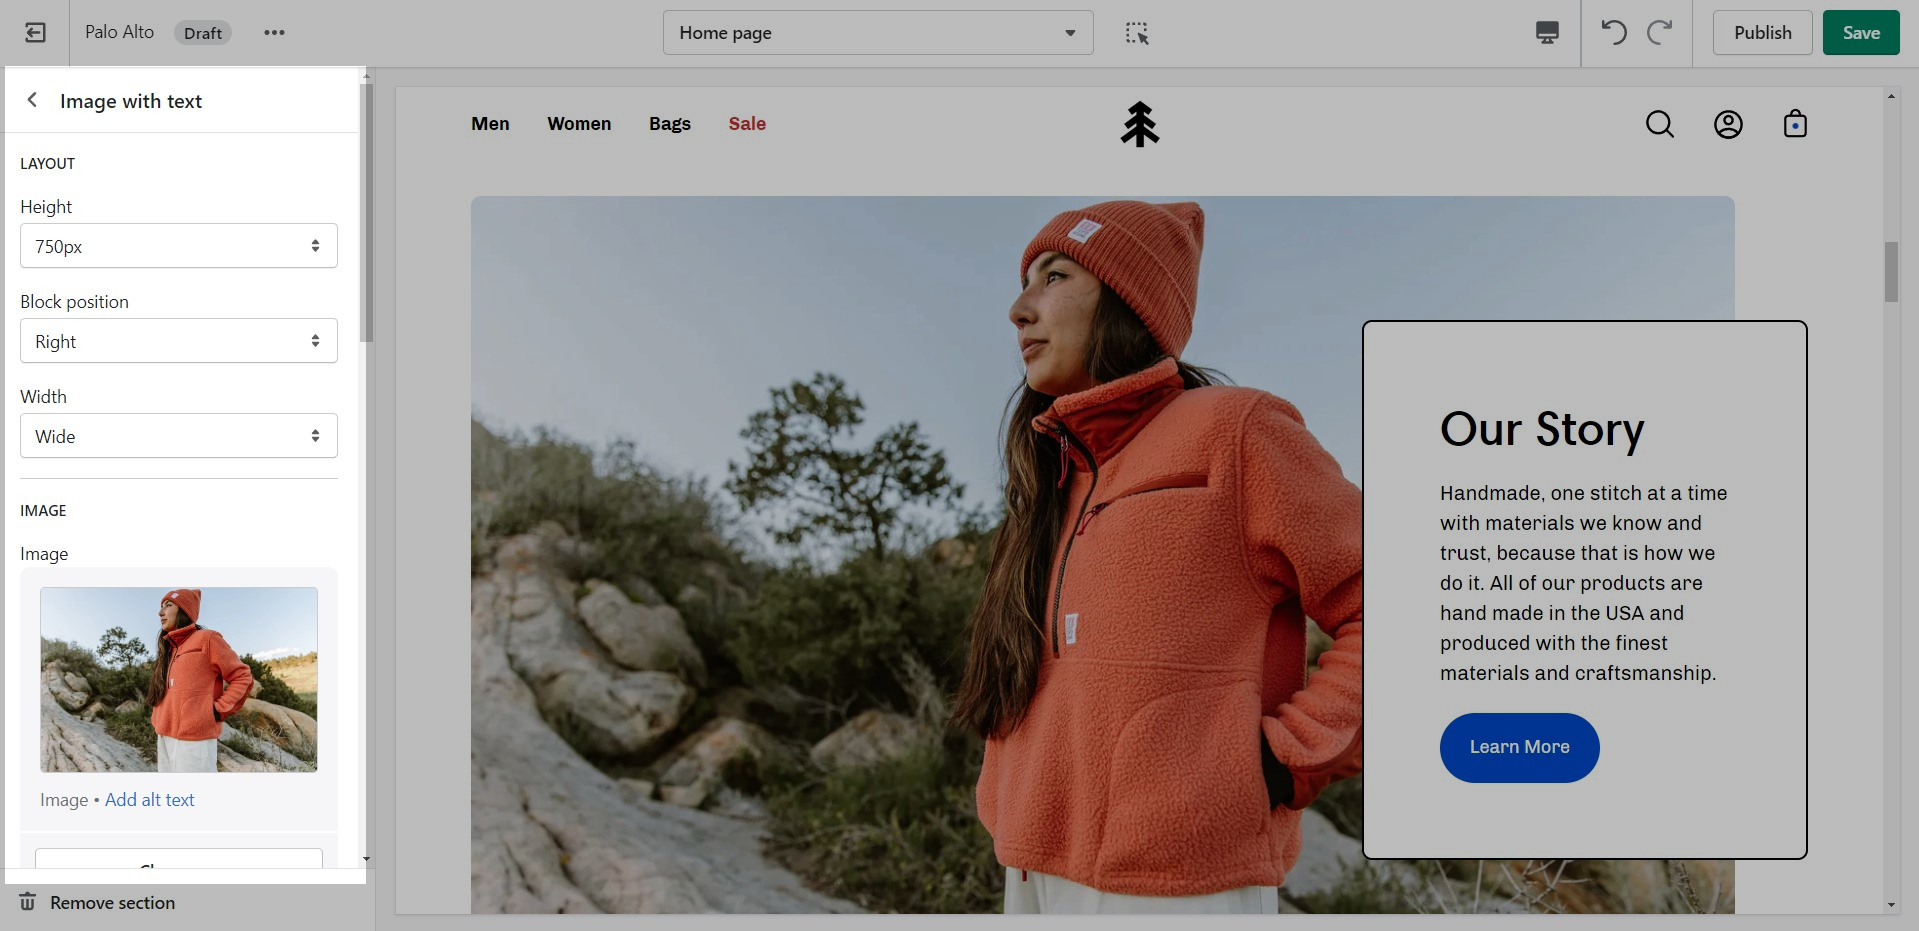Click the Add alt text link

[149, 800]
